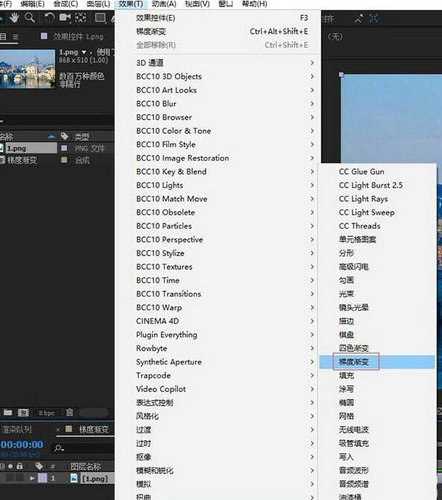Click the label tag icon in timeline header
442x500 pixels.
coord(39,466)
